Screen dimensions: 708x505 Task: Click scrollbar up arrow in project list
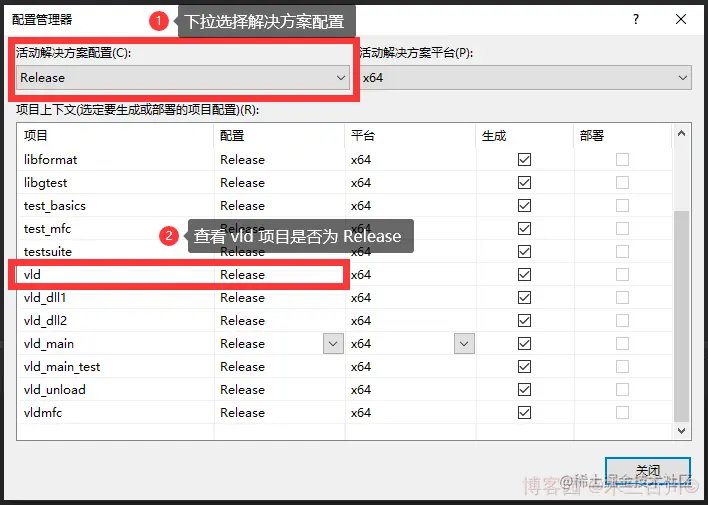681,133
